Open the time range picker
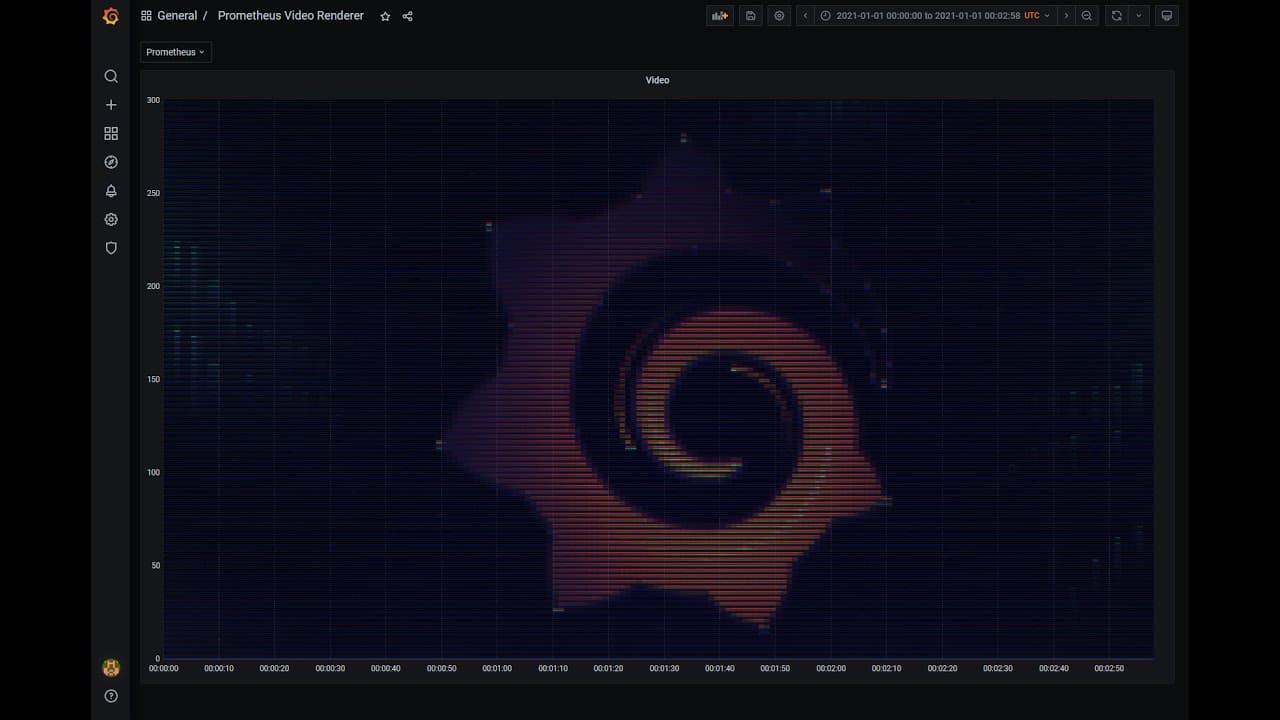 (935, 16)
